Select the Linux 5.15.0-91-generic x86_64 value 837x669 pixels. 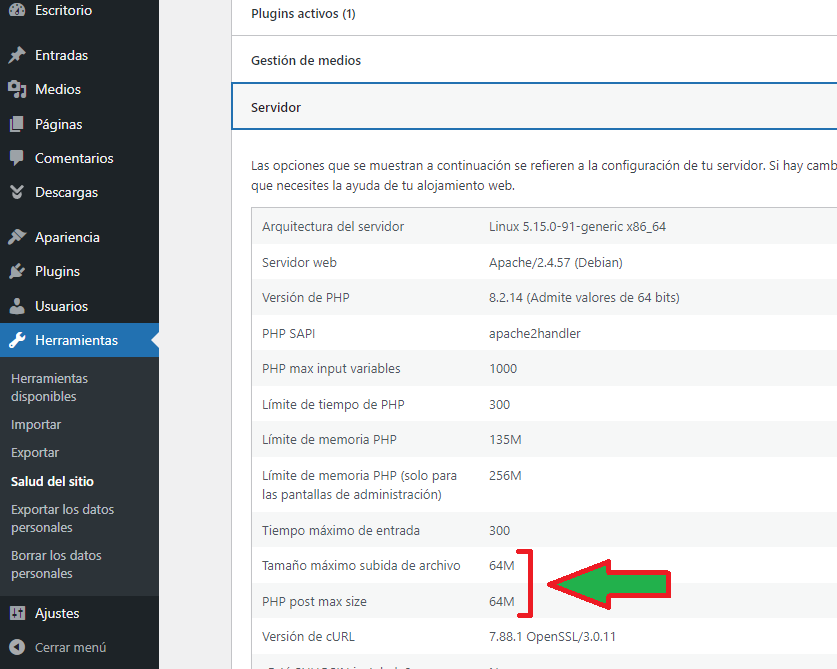pyautogui.click(x=577, y=226)
